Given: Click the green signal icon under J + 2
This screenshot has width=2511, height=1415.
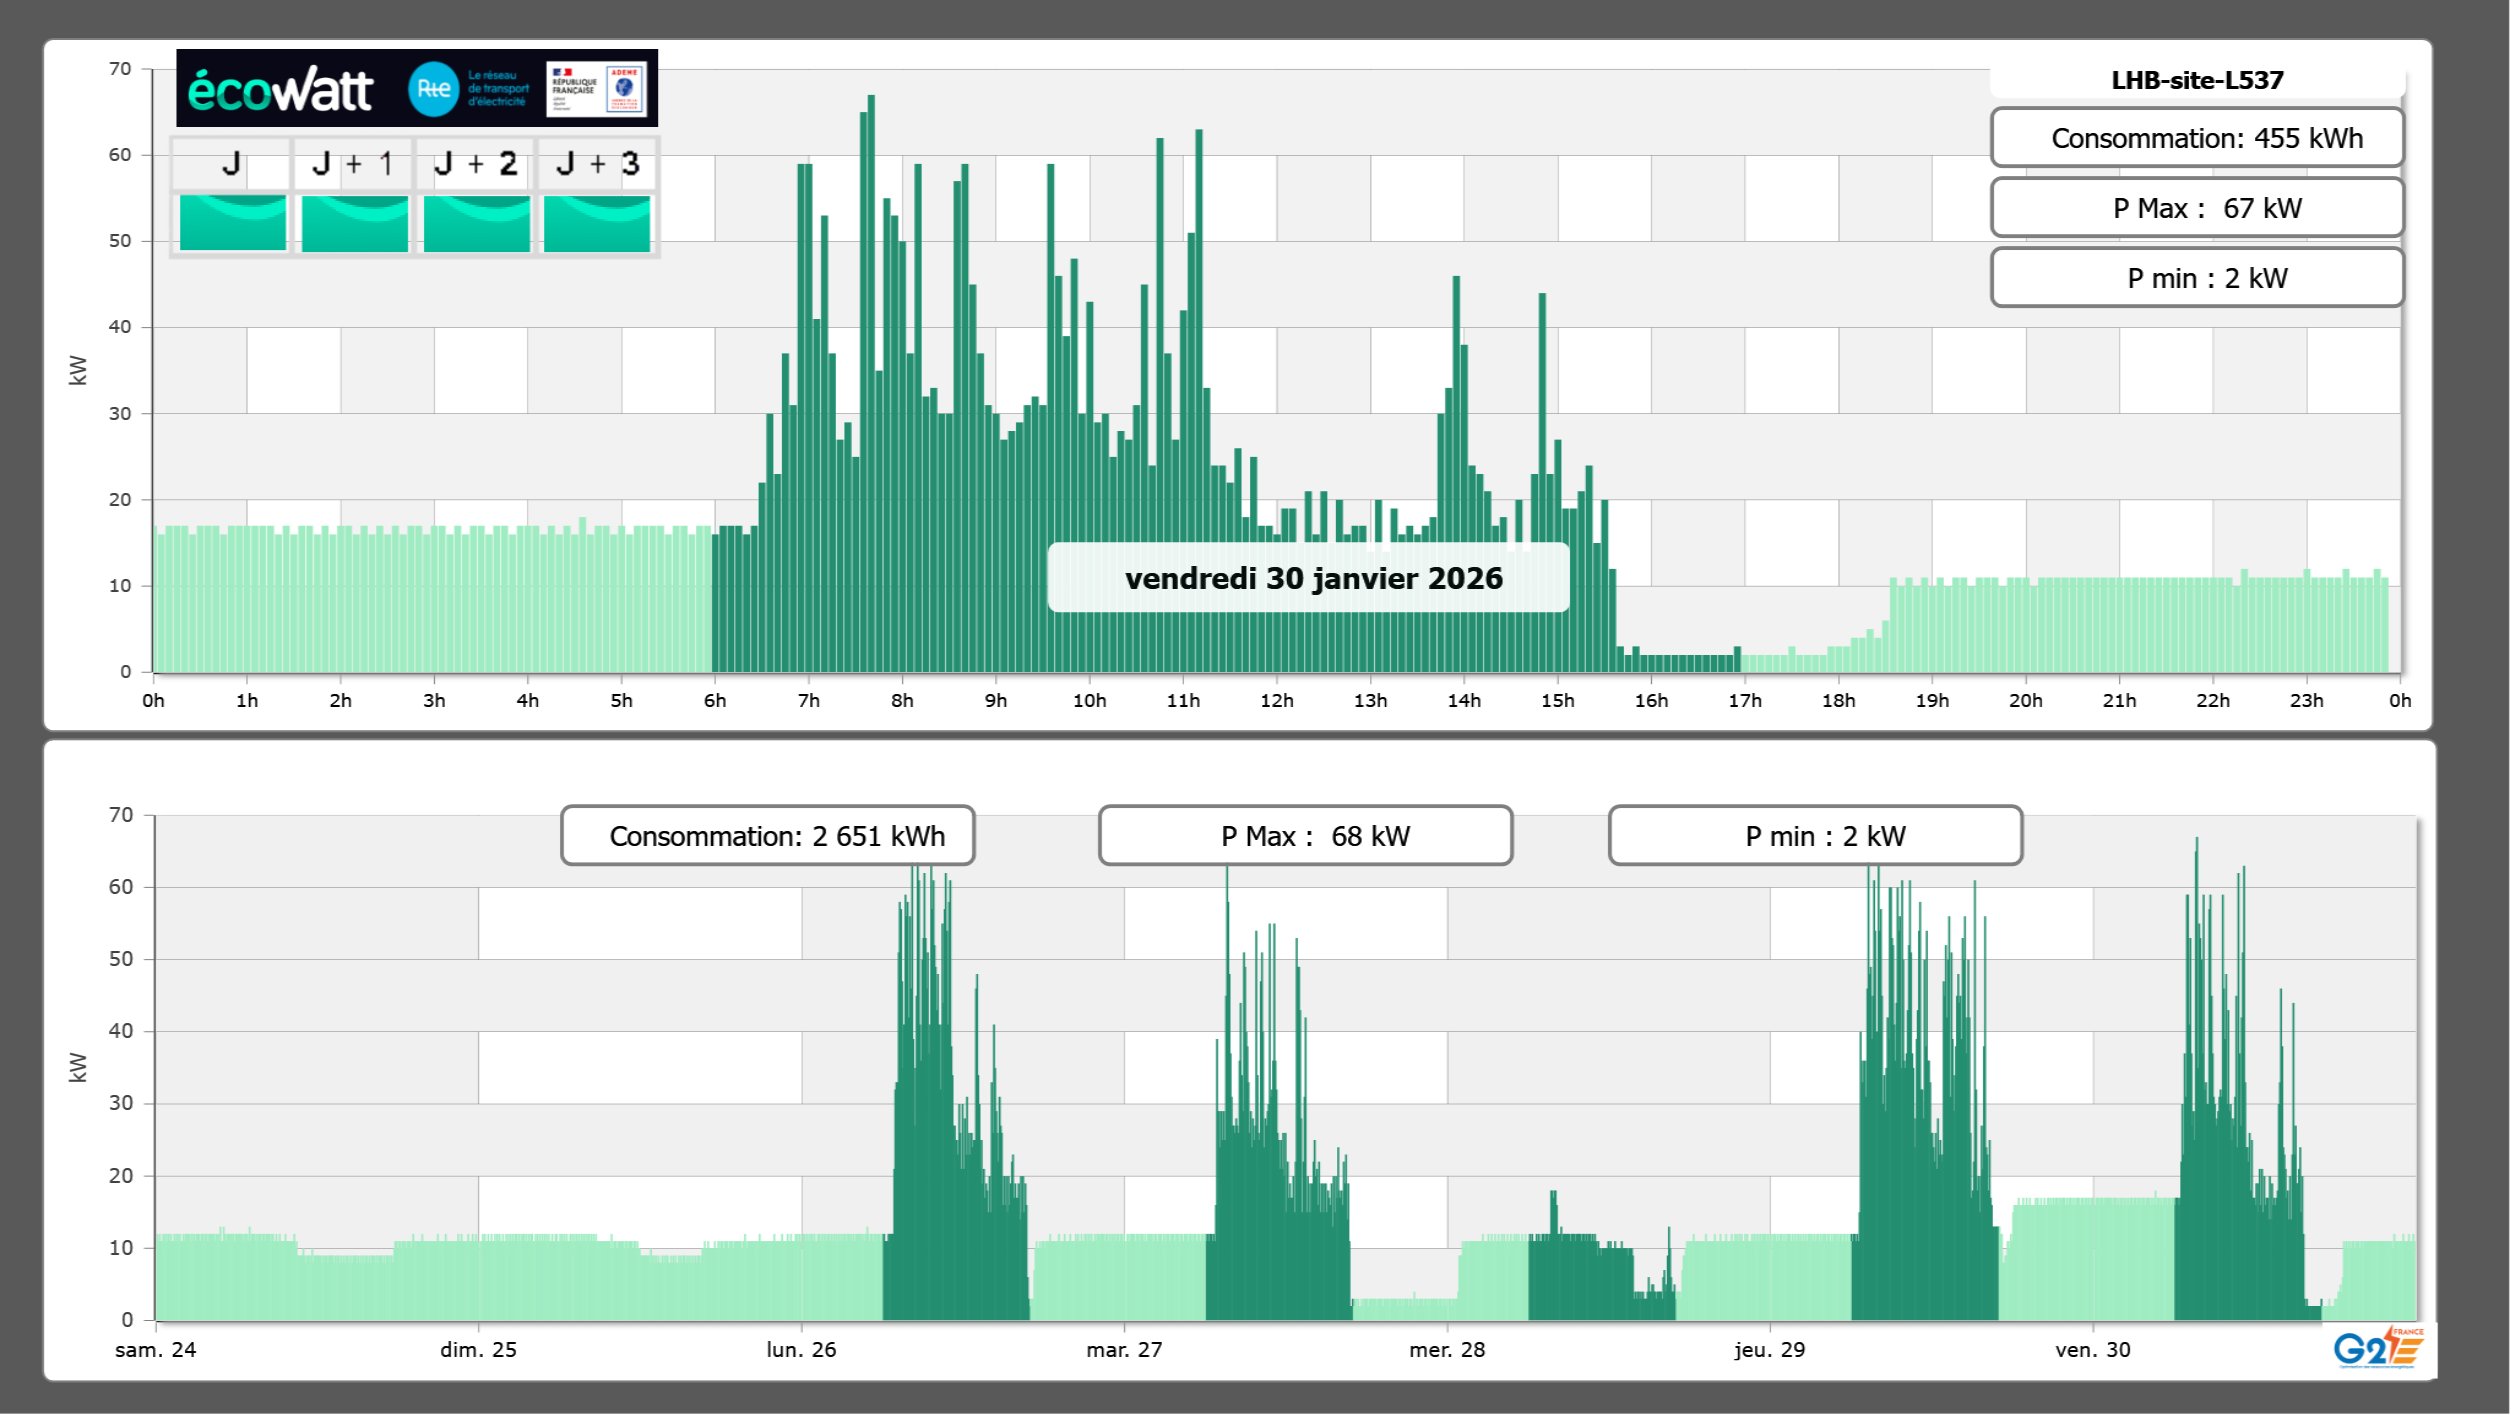Looking at the screenshot, I should coord(476,222).
